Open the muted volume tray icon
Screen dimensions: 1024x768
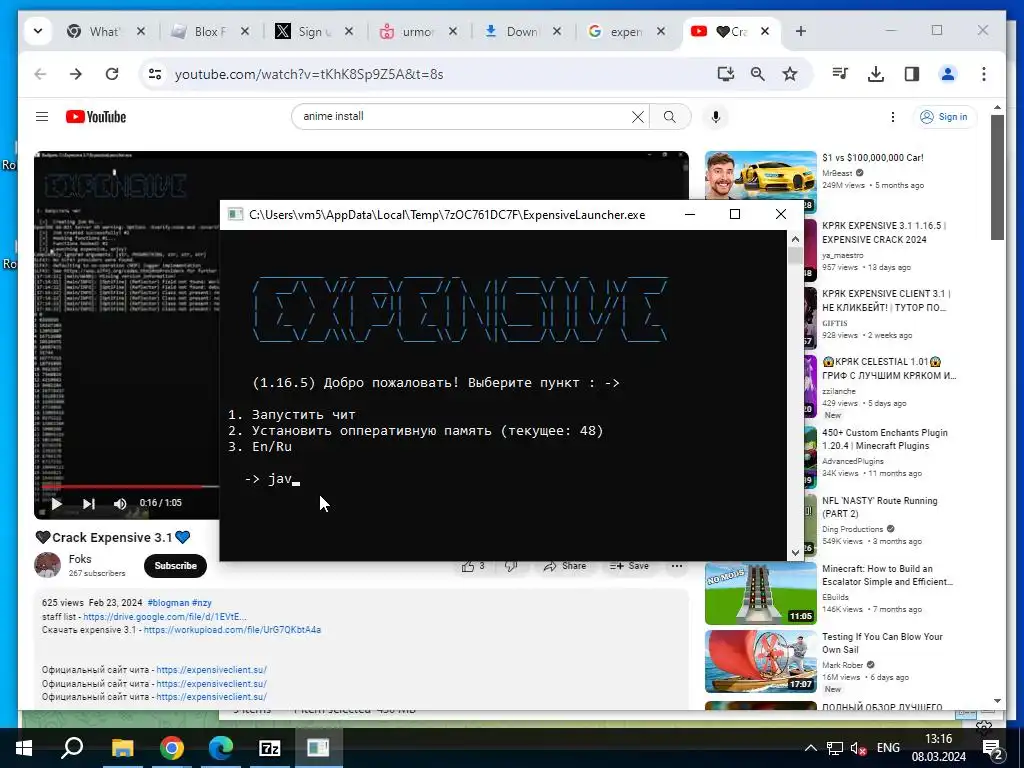click(x=858, y=748)
